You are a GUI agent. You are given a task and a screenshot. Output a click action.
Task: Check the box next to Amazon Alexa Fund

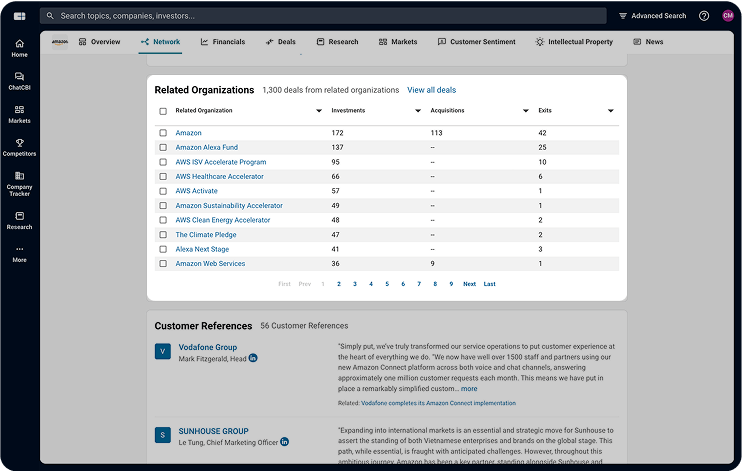pos(163,147)
